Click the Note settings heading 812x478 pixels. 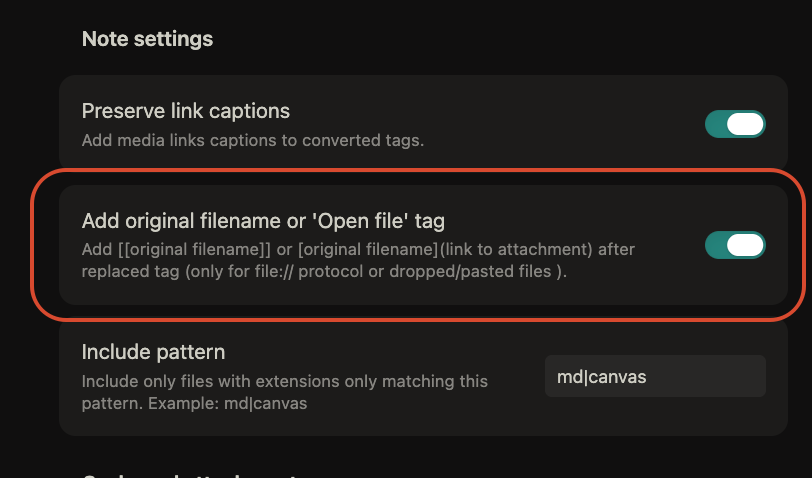(147, 39)
